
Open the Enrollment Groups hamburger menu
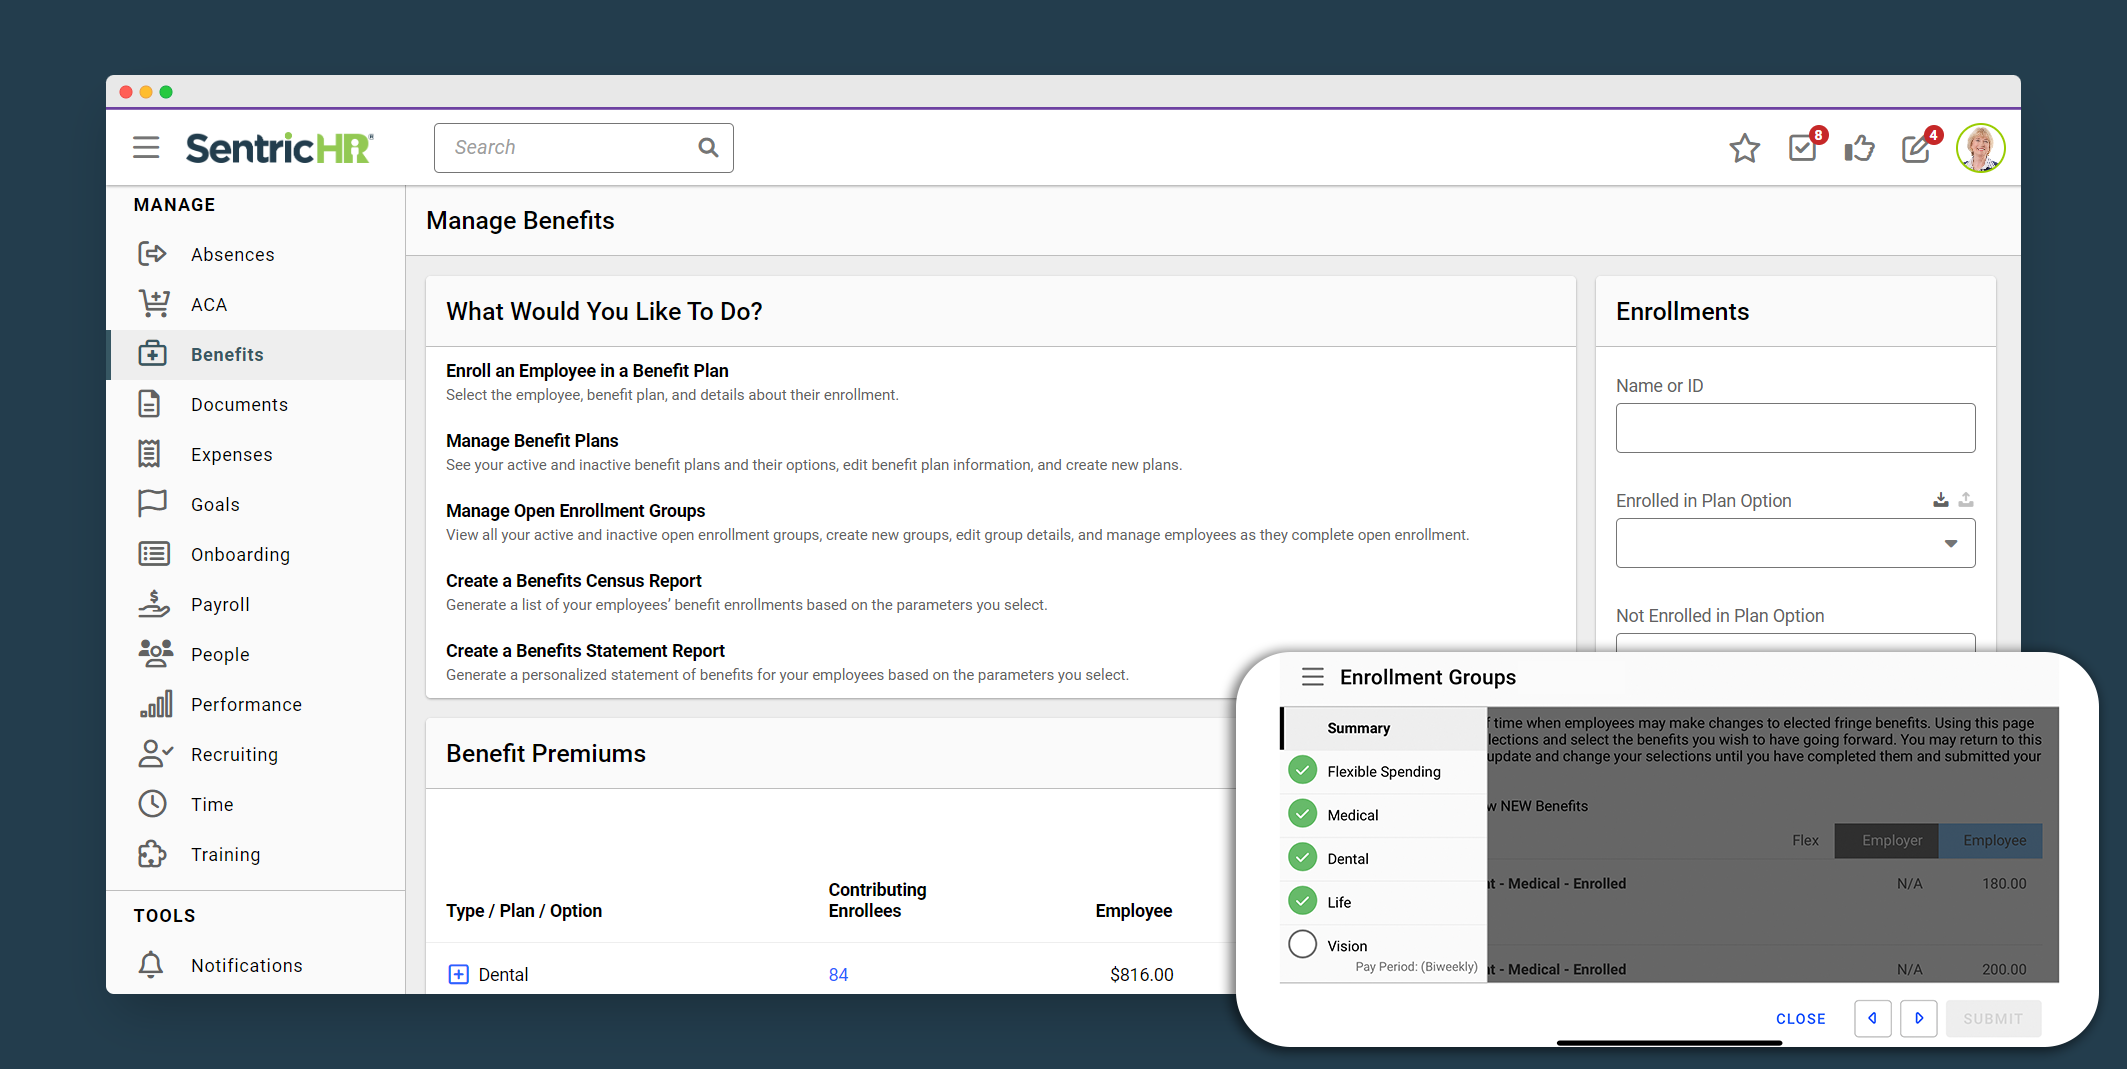[1313, 677]
